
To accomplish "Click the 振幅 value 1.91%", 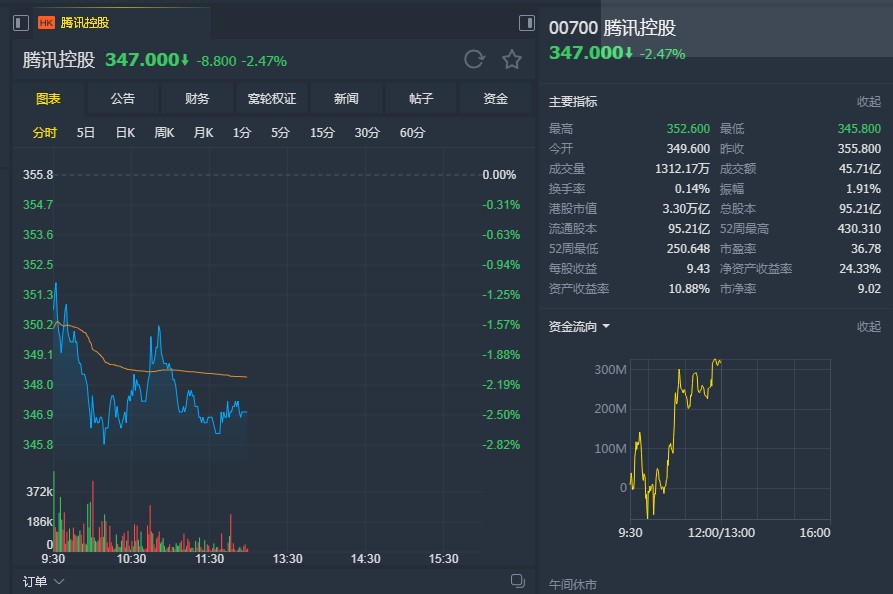I will click(x=863, y=189).
